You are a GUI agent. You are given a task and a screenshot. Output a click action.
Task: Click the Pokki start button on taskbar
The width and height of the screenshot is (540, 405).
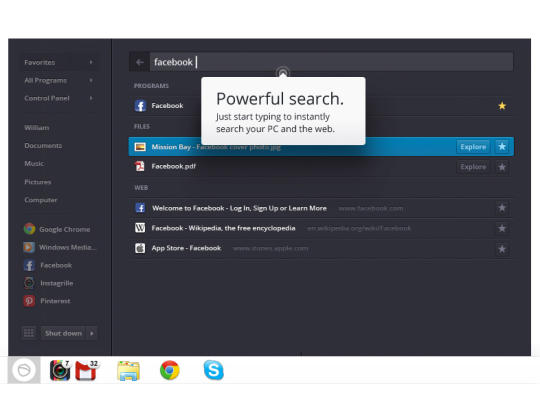tap(24, 370)
